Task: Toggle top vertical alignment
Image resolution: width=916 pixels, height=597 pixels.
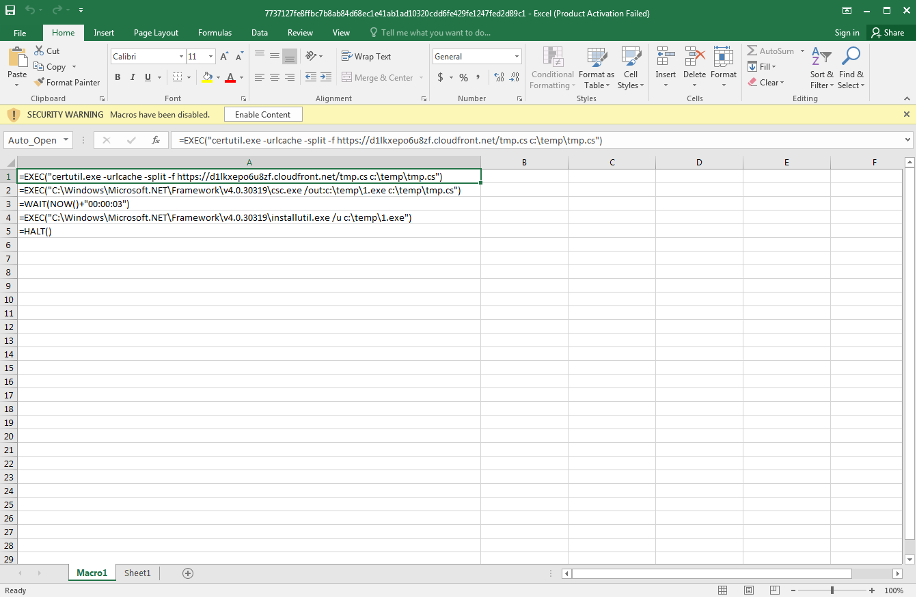Action: pos(259,56)
